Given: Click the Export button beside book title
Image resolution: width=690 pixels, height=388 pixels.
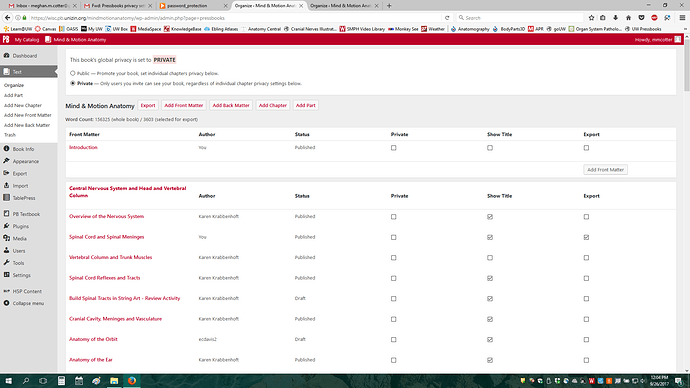Looking at the screenshot, I should (148, 106).
